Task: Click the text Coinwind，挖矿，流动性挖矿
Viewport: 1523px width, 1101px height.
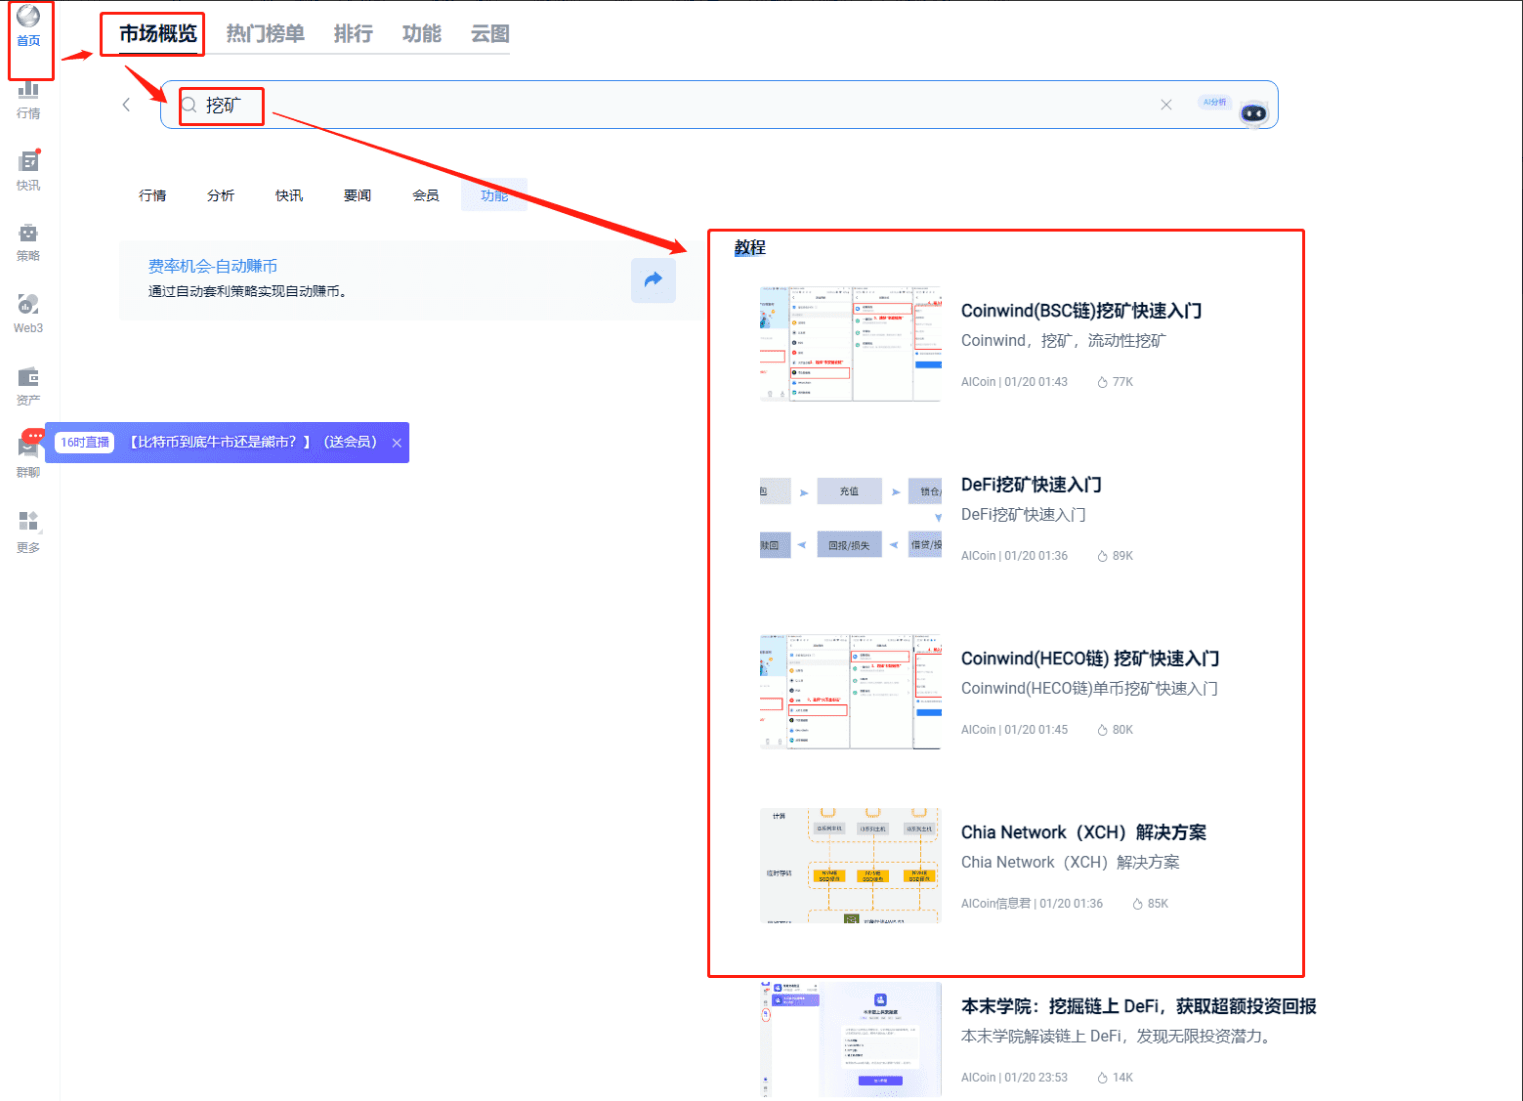Action: [1063, 341]
